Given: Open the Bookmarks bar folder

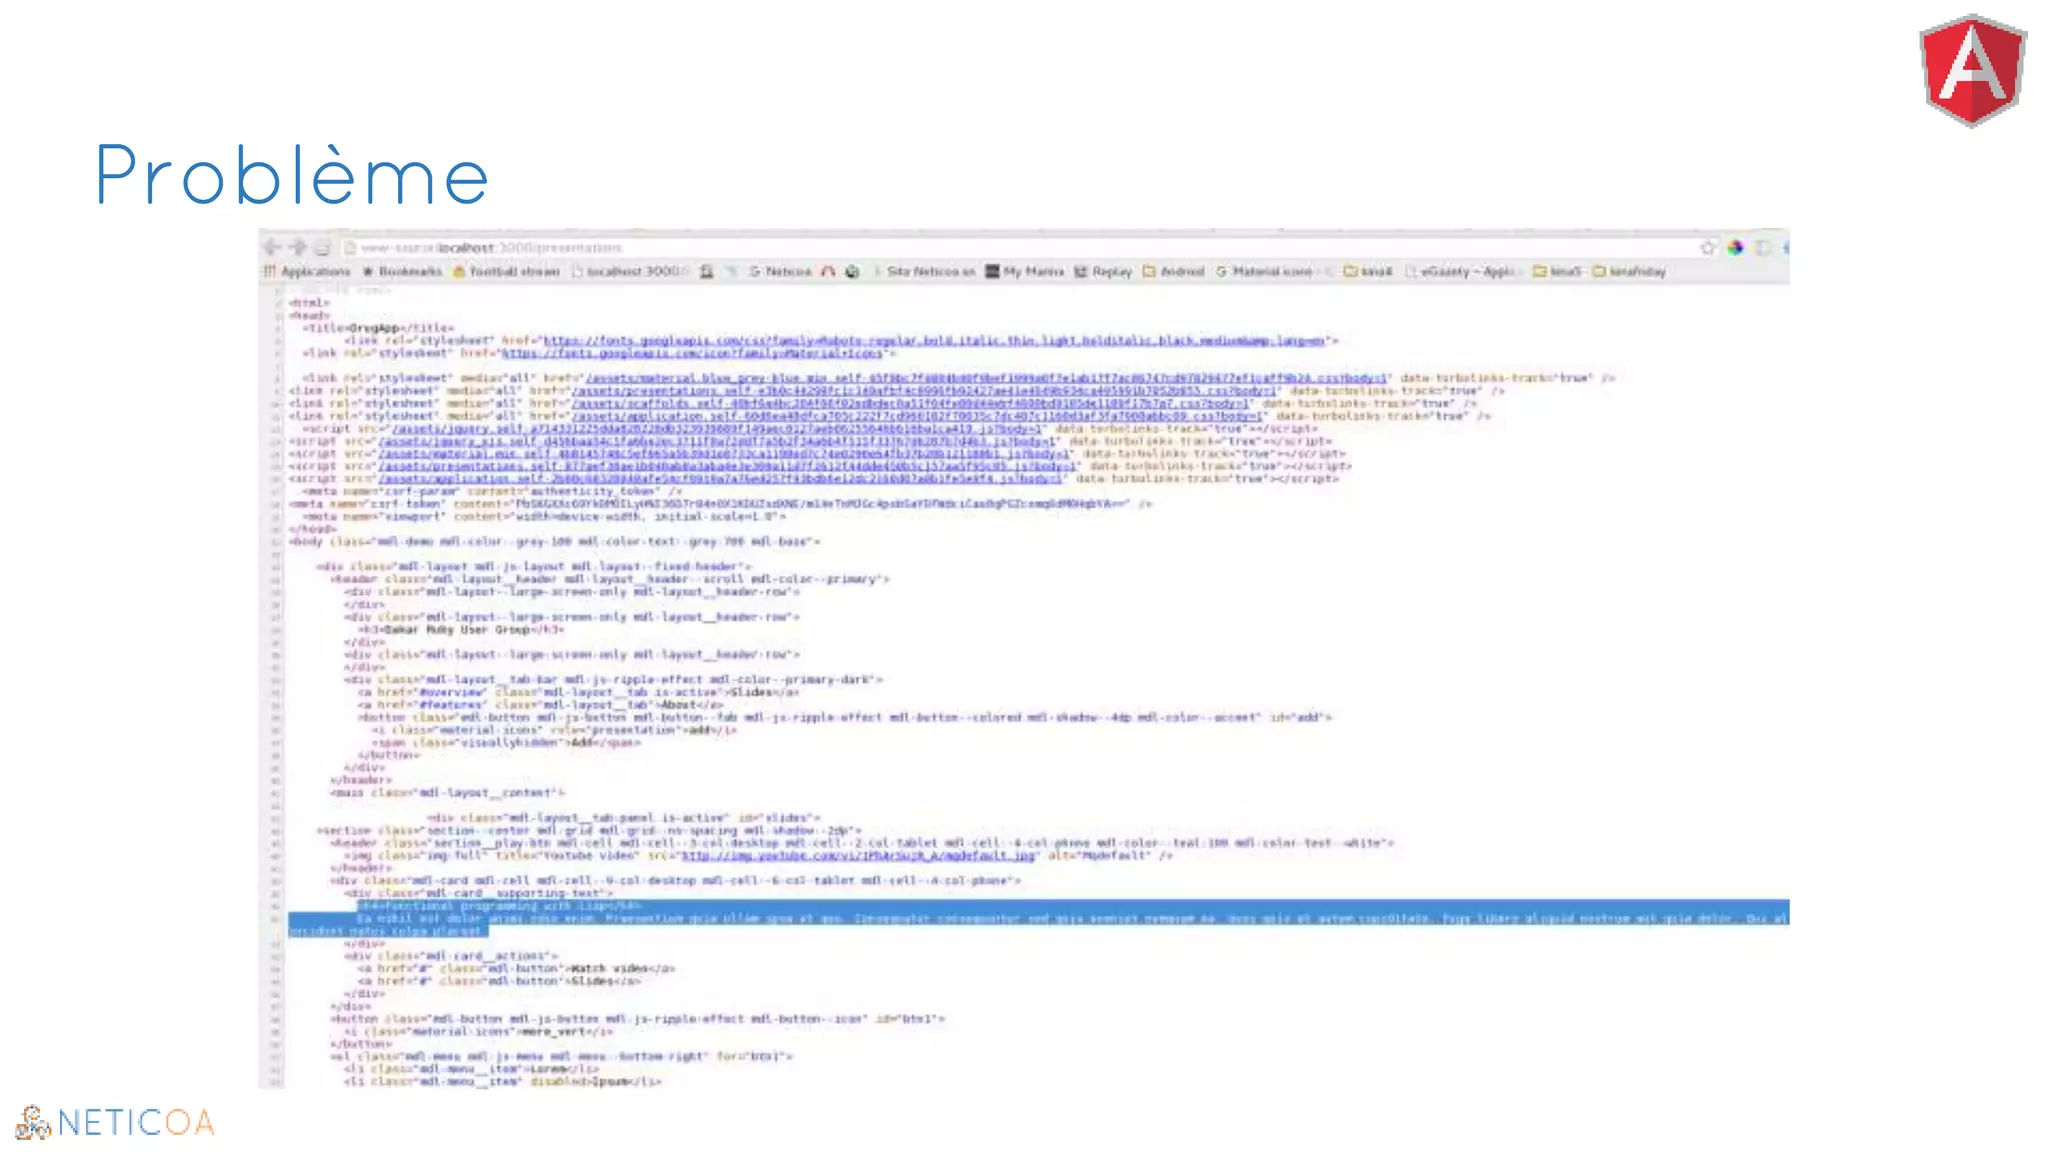Looking at the screenshot, I should [x=402, y=271].
